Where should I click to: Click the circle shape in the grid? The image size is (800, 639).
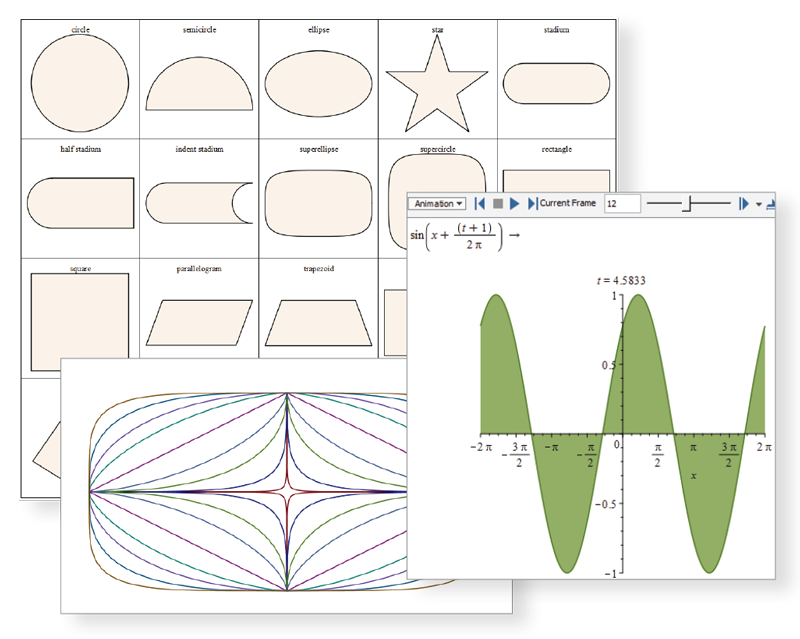click(x=80, y=83)
